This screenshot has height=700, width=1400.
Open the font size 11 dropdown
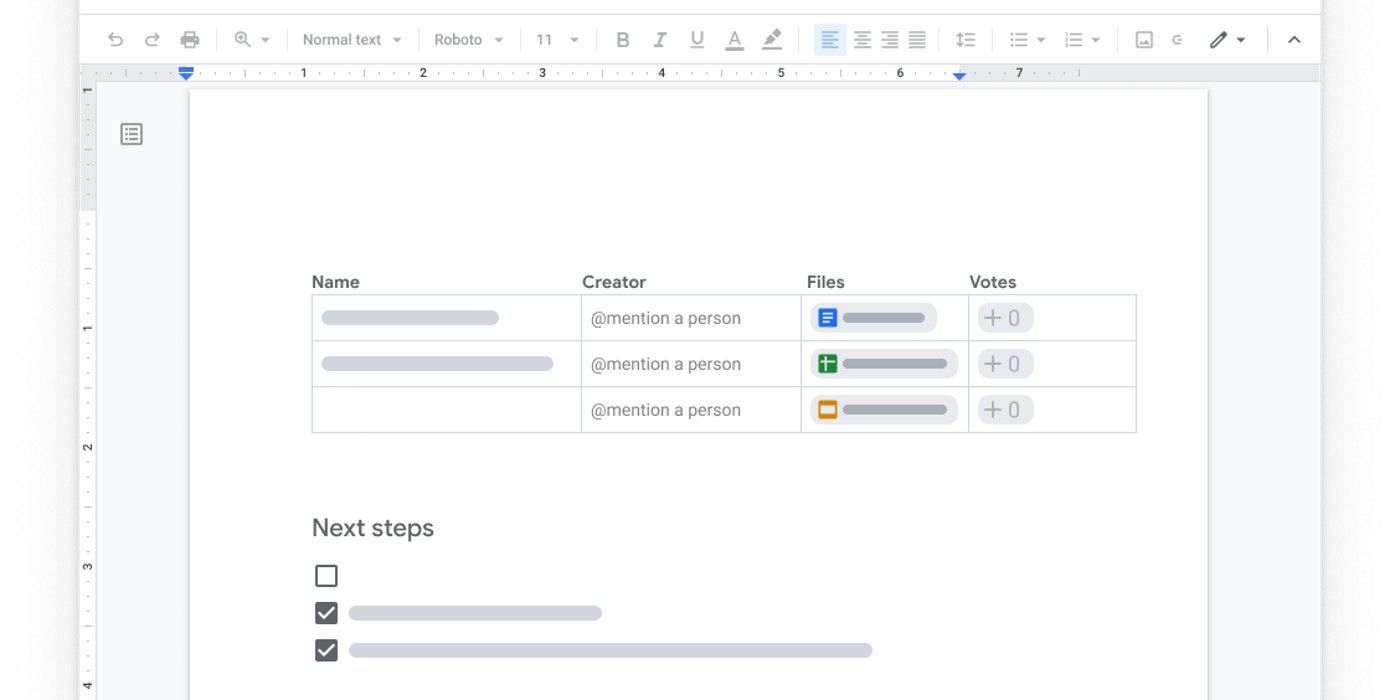click(557, 40)
